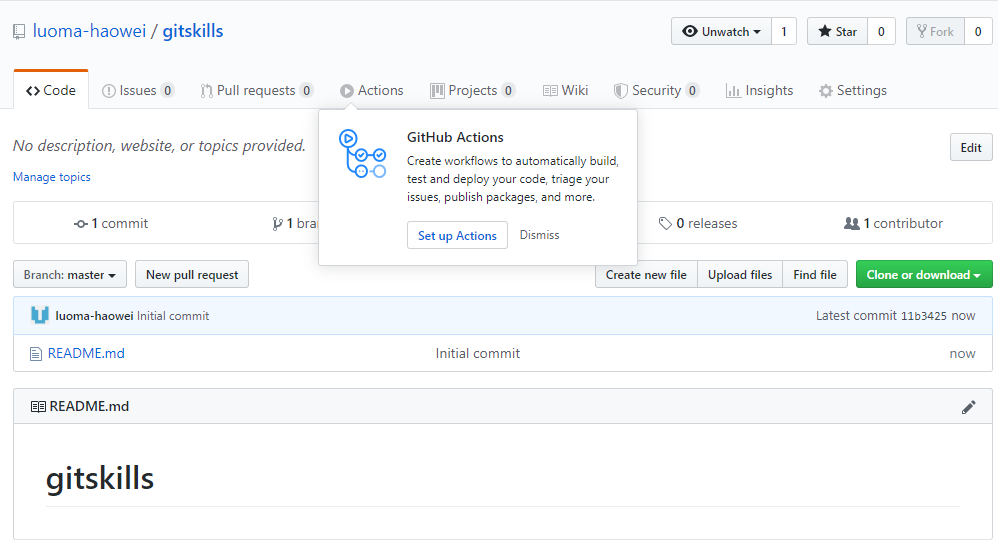Click Set up Actions button
The height and width of the screenshot is (548, 998).
[x=457, y=235]
